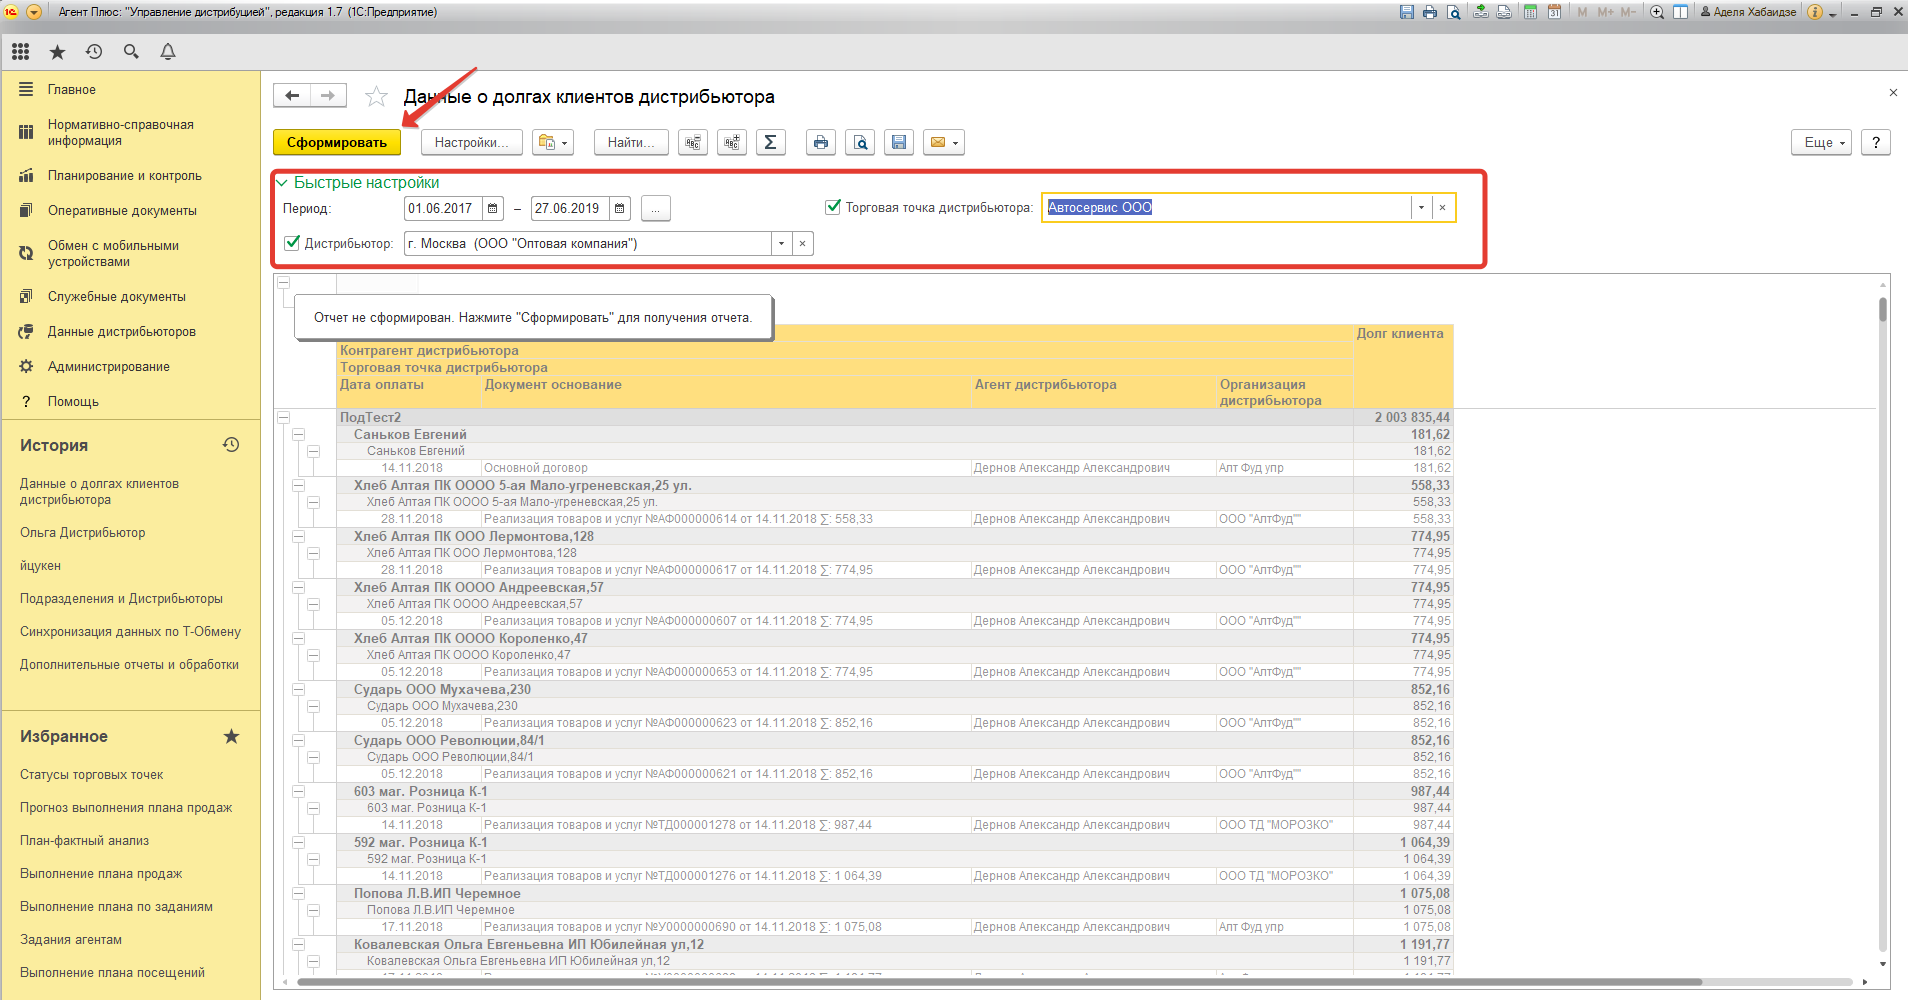Open the History clock in the top panel
Screen dimensions: 1908x1000
coord(94,51)
